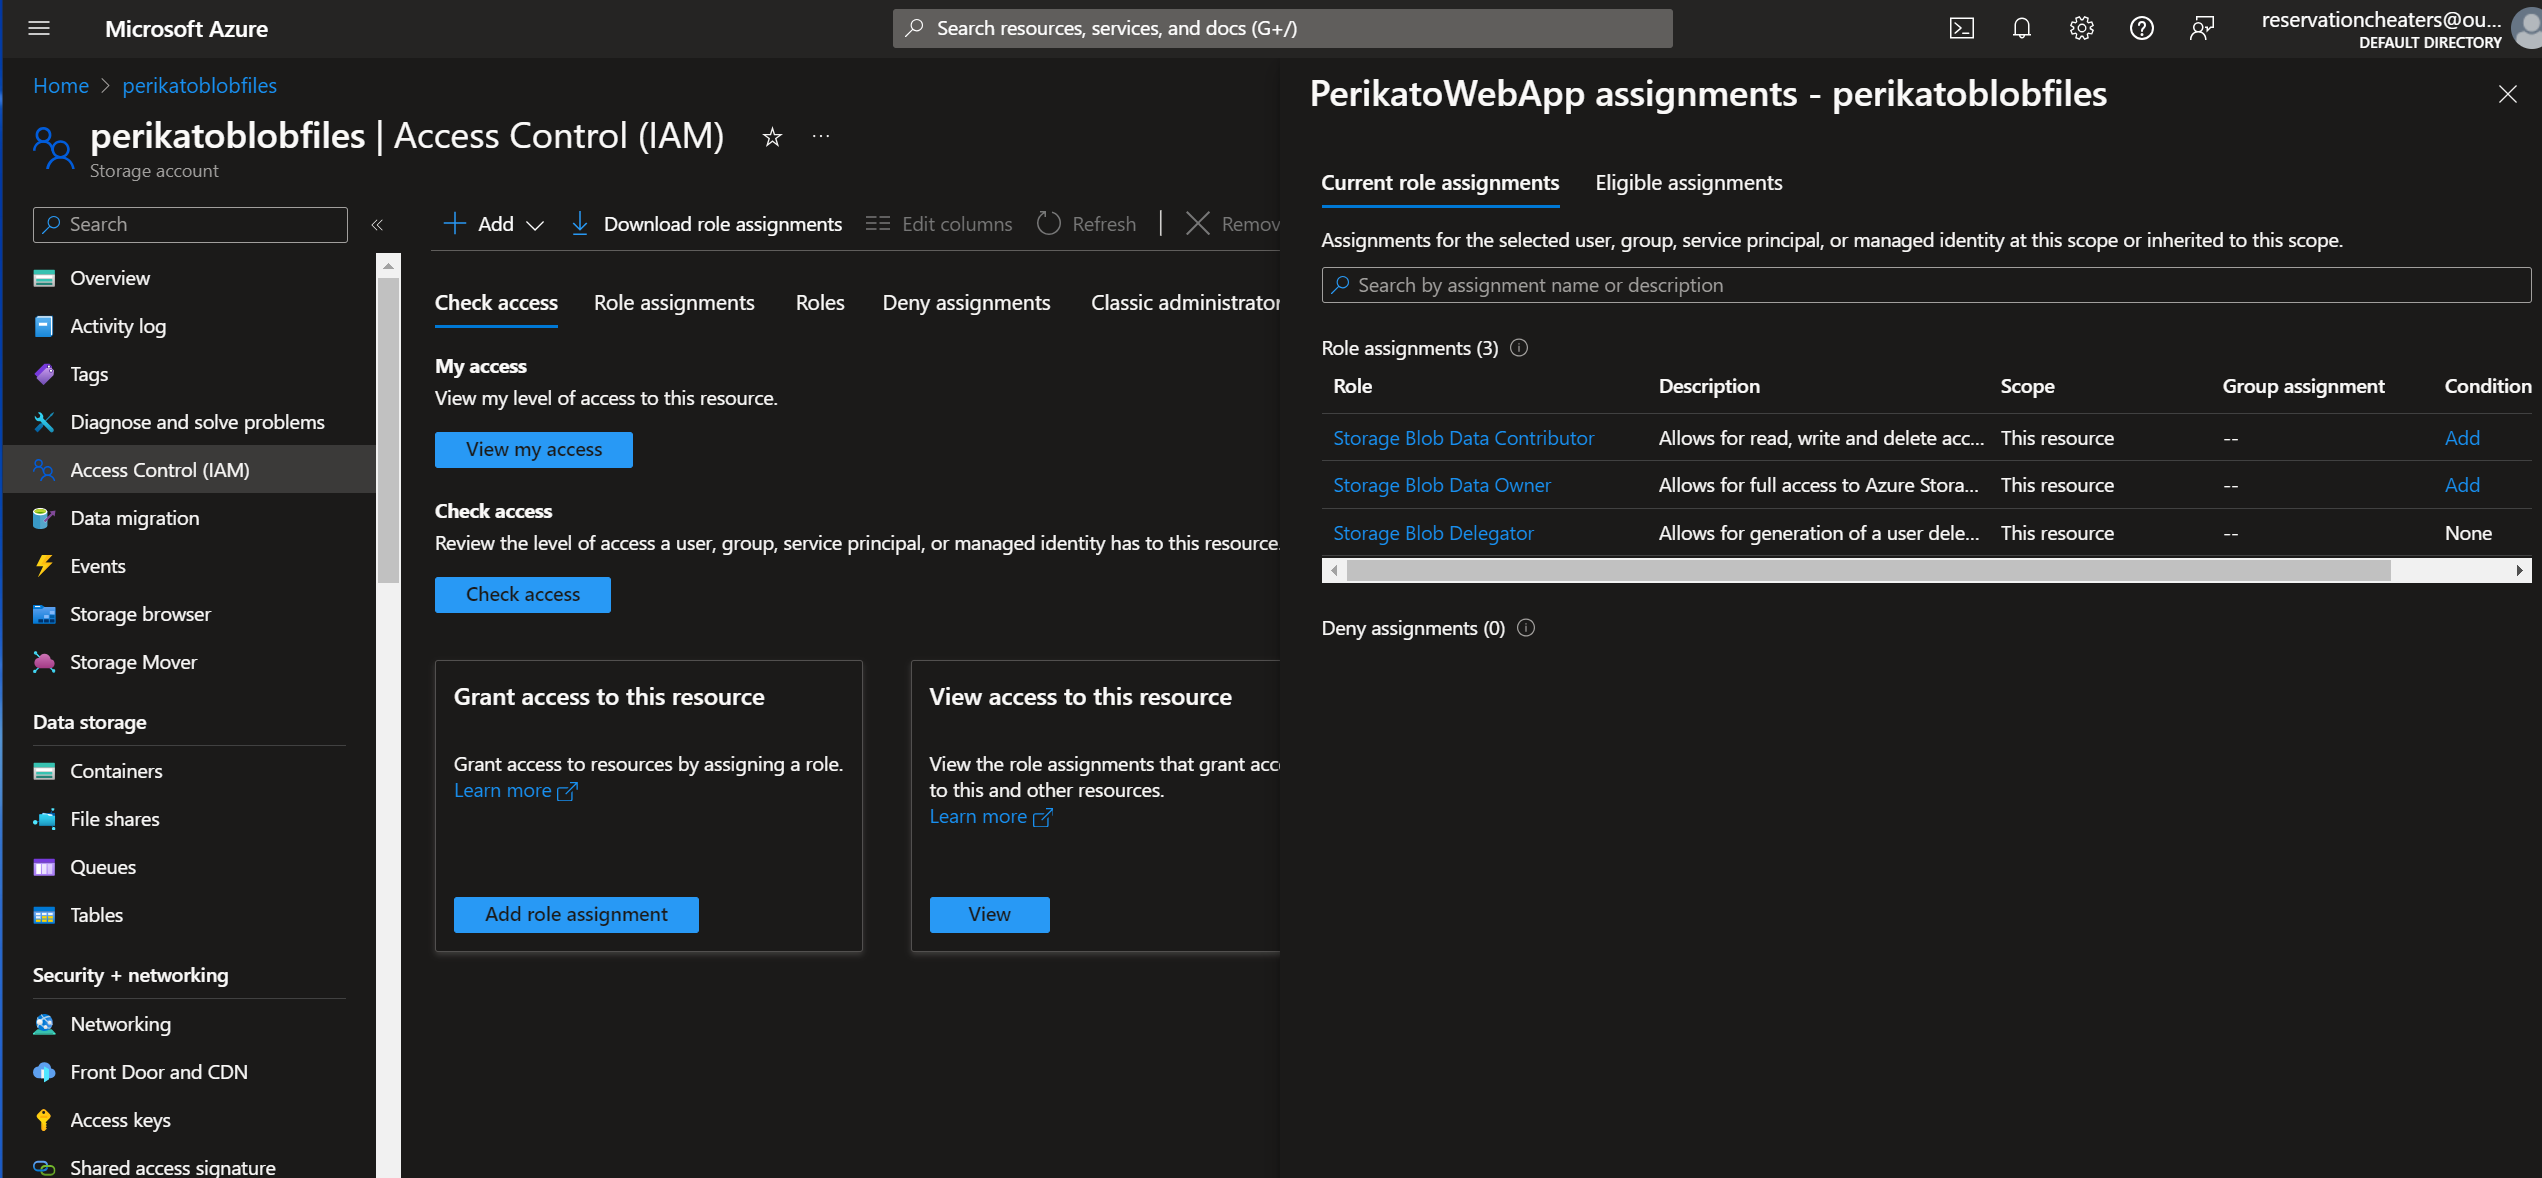Collapse the left navigation menu

pos(377,225)
